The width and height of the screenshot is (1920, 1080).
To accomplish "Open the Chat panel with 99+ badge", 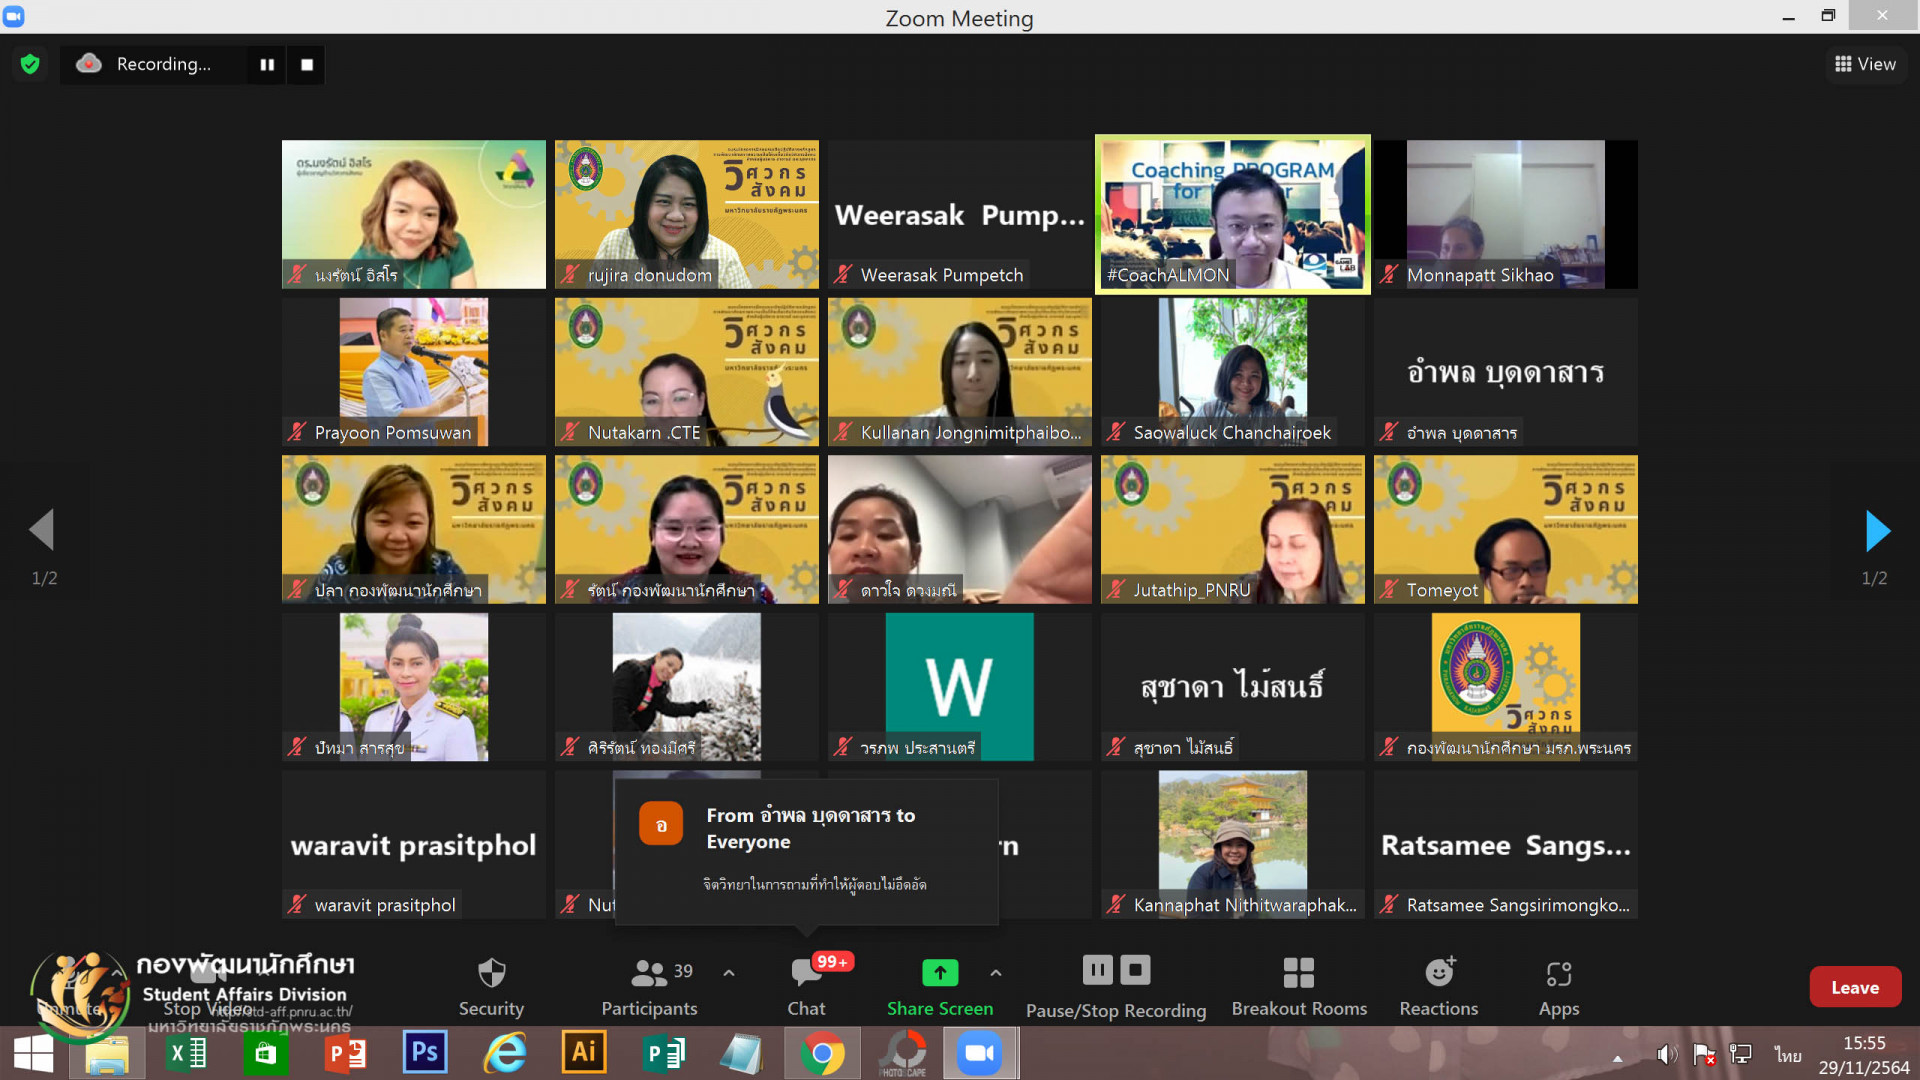I will pos(806,973).
